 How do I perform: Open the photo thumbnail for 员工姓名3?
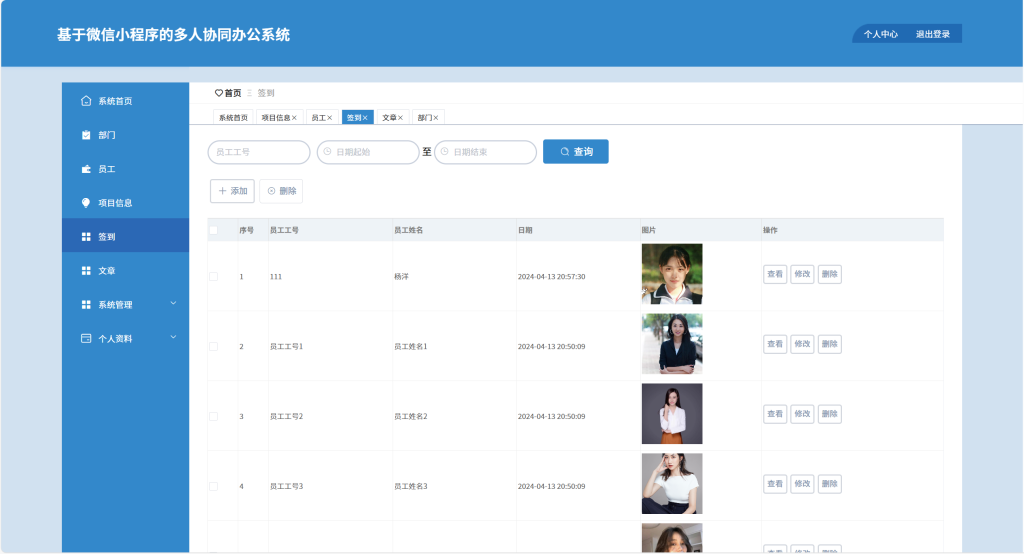click(672, 483)
